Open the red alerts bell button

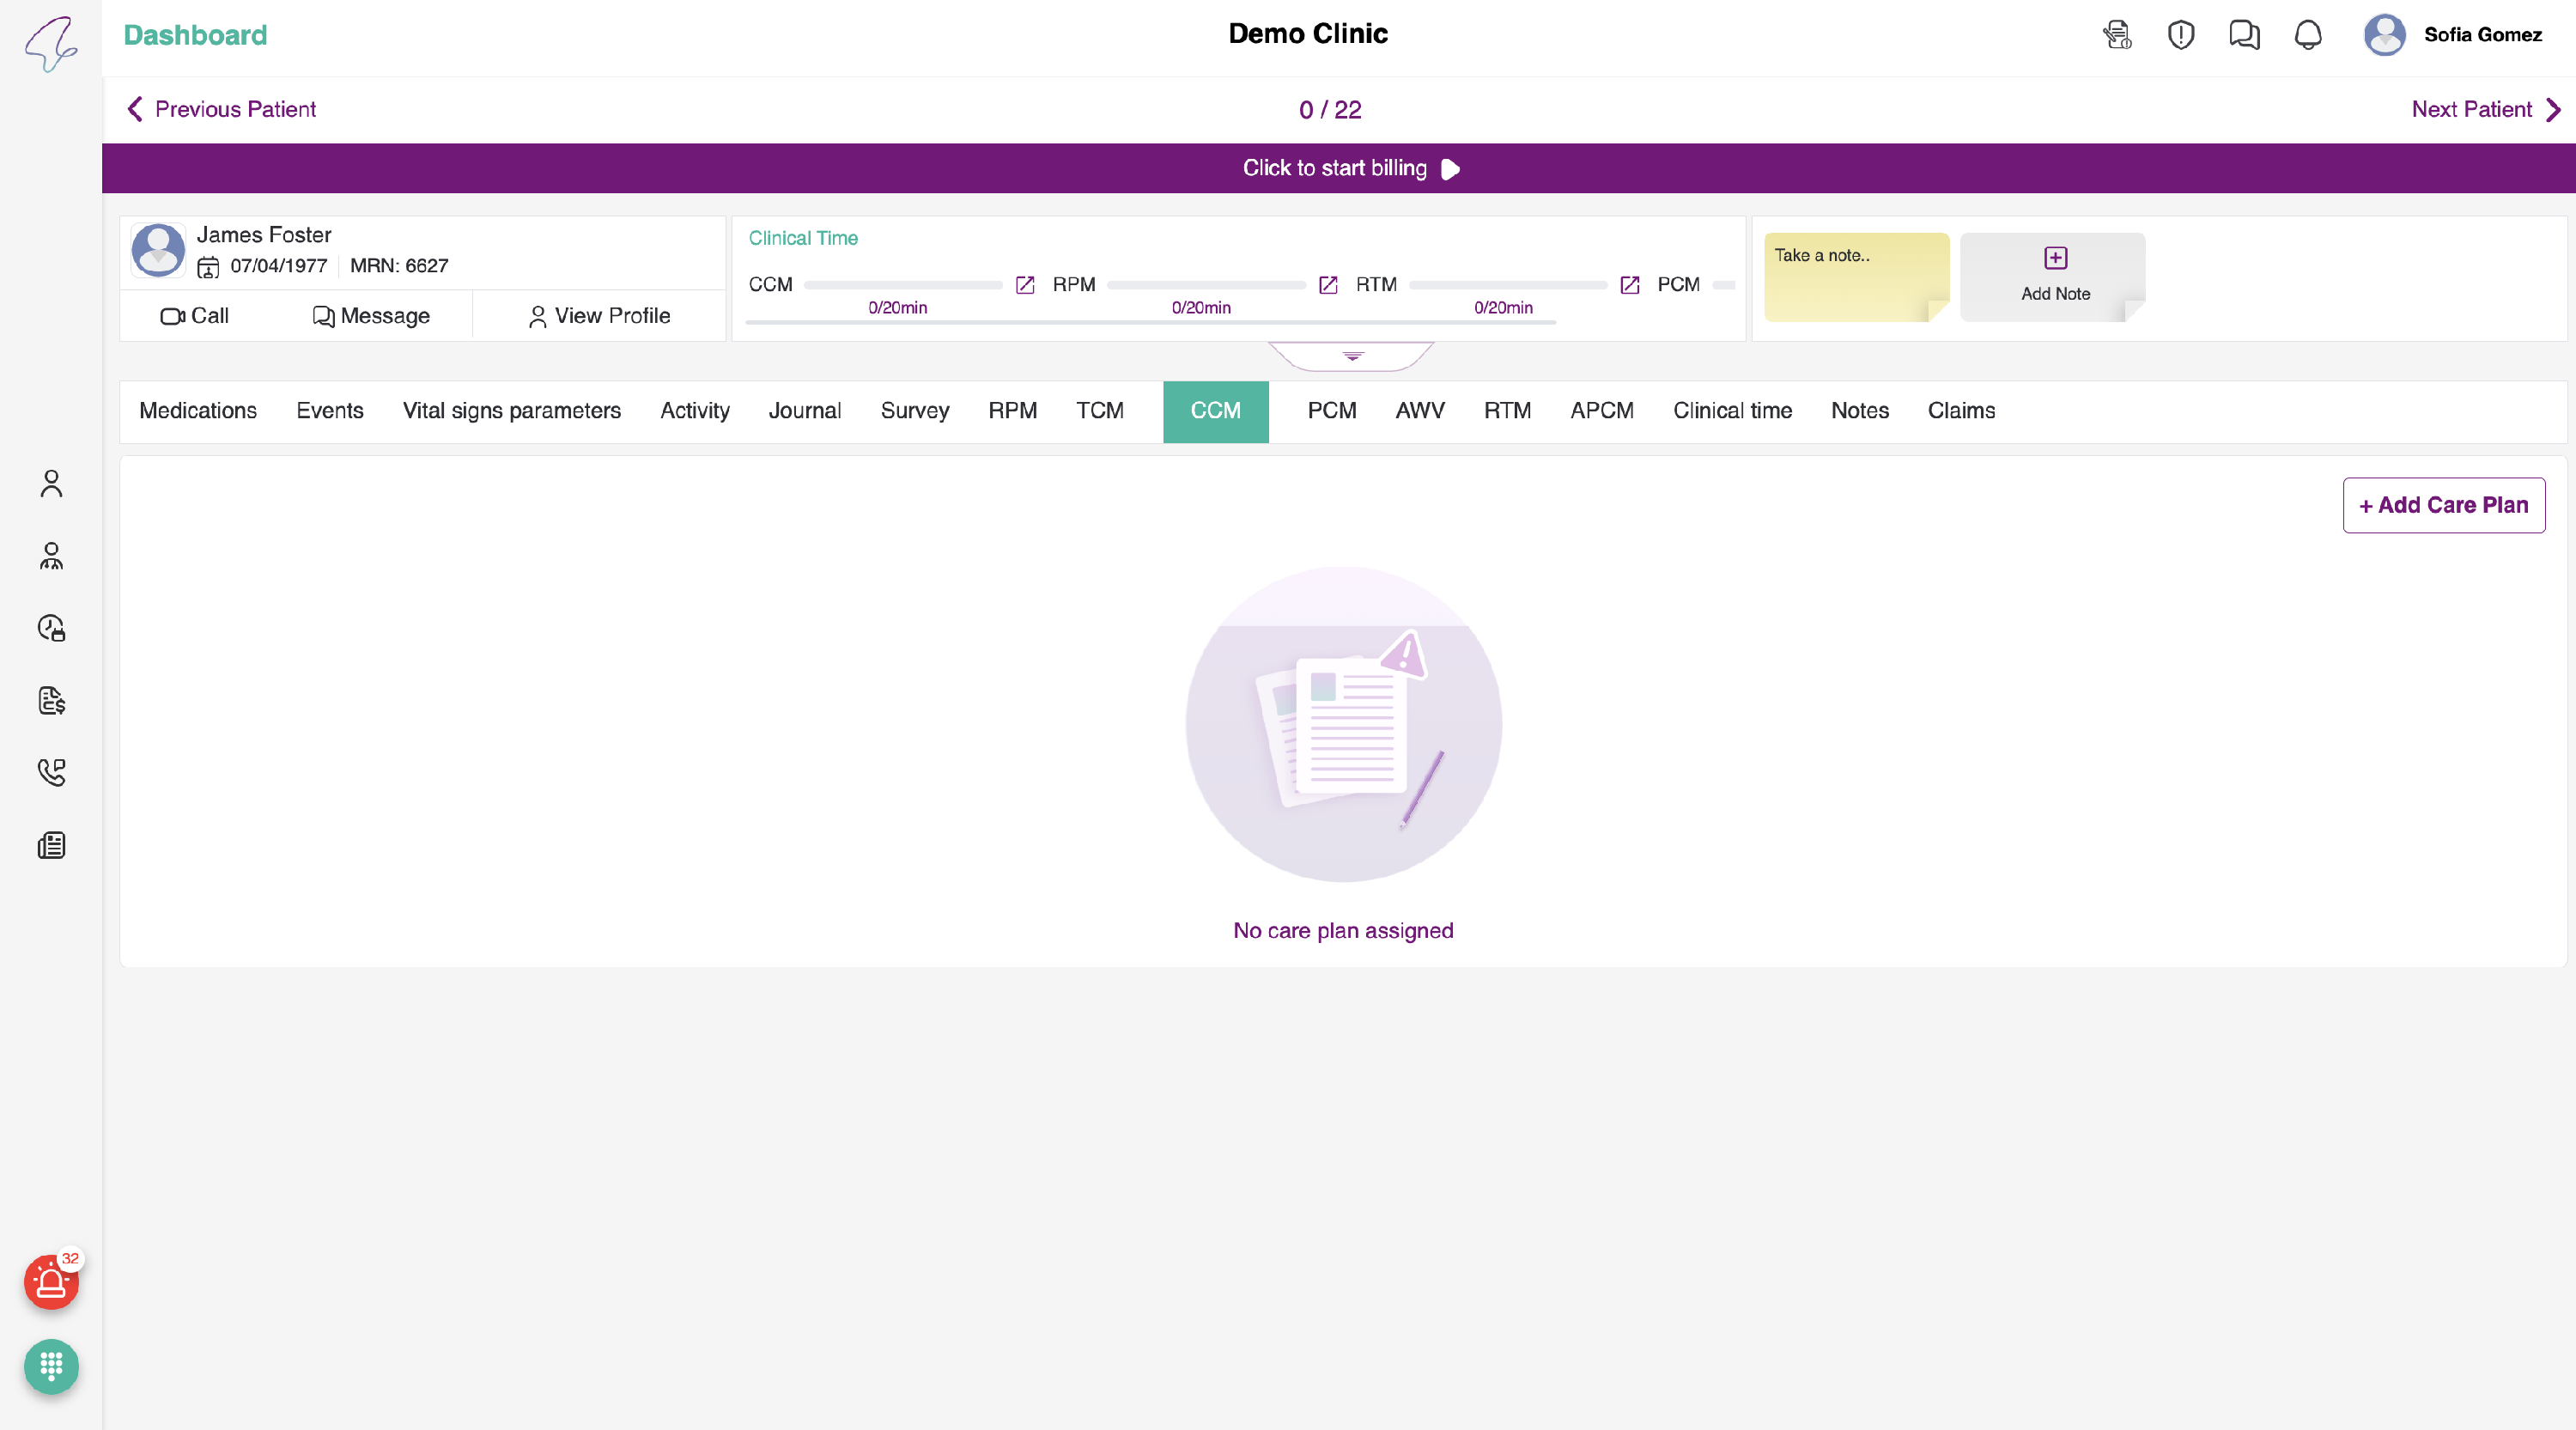[x=50, y=1282]
